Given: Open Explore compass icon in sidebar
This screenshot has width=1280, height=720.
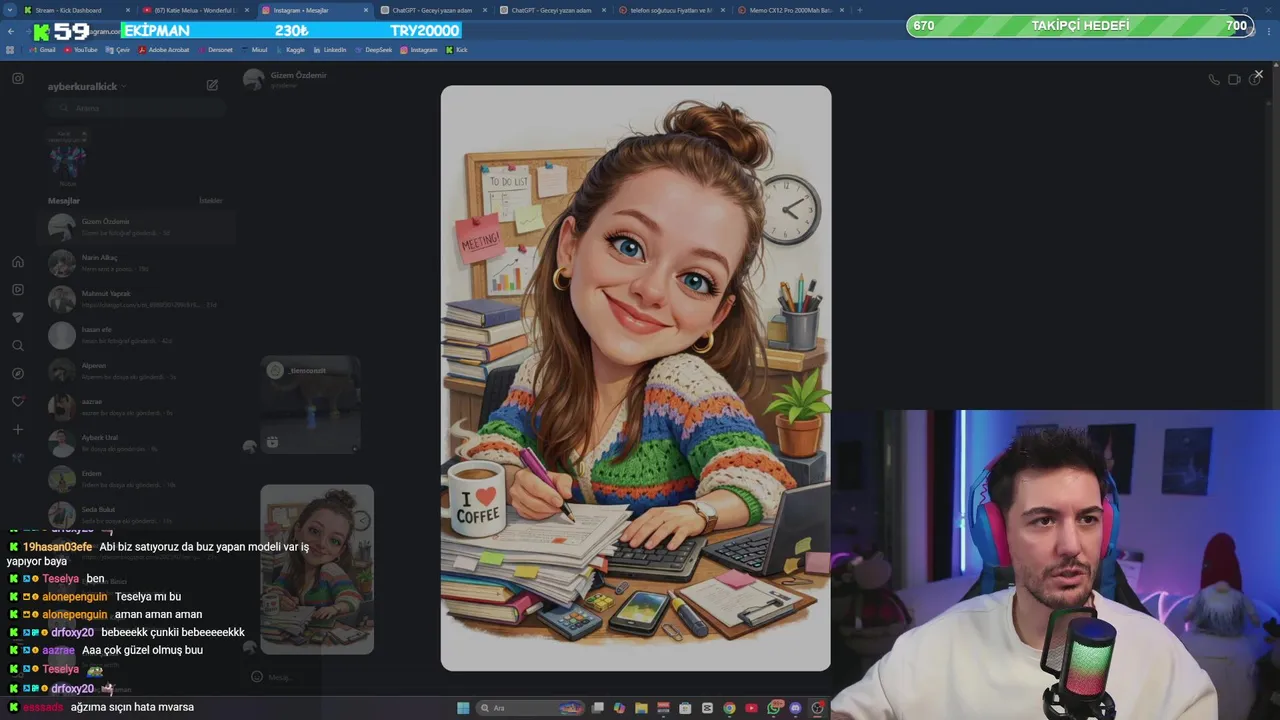Looking at the screenshot, I should (18, 374).
